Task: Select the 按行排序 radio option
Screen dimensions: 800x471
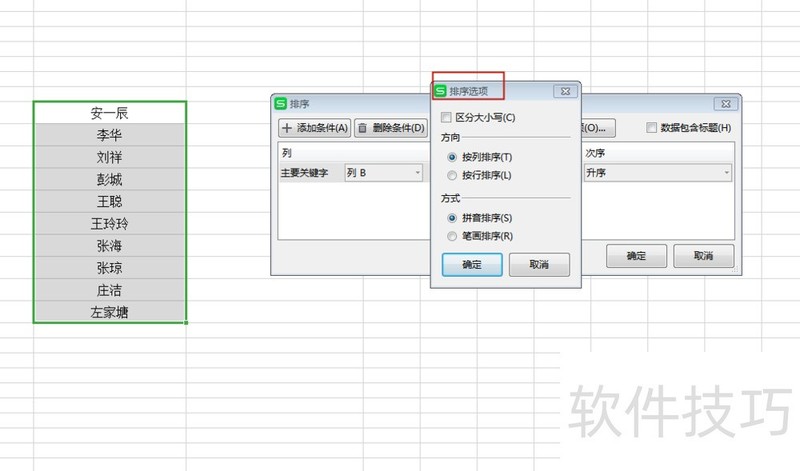Action: 452,175
